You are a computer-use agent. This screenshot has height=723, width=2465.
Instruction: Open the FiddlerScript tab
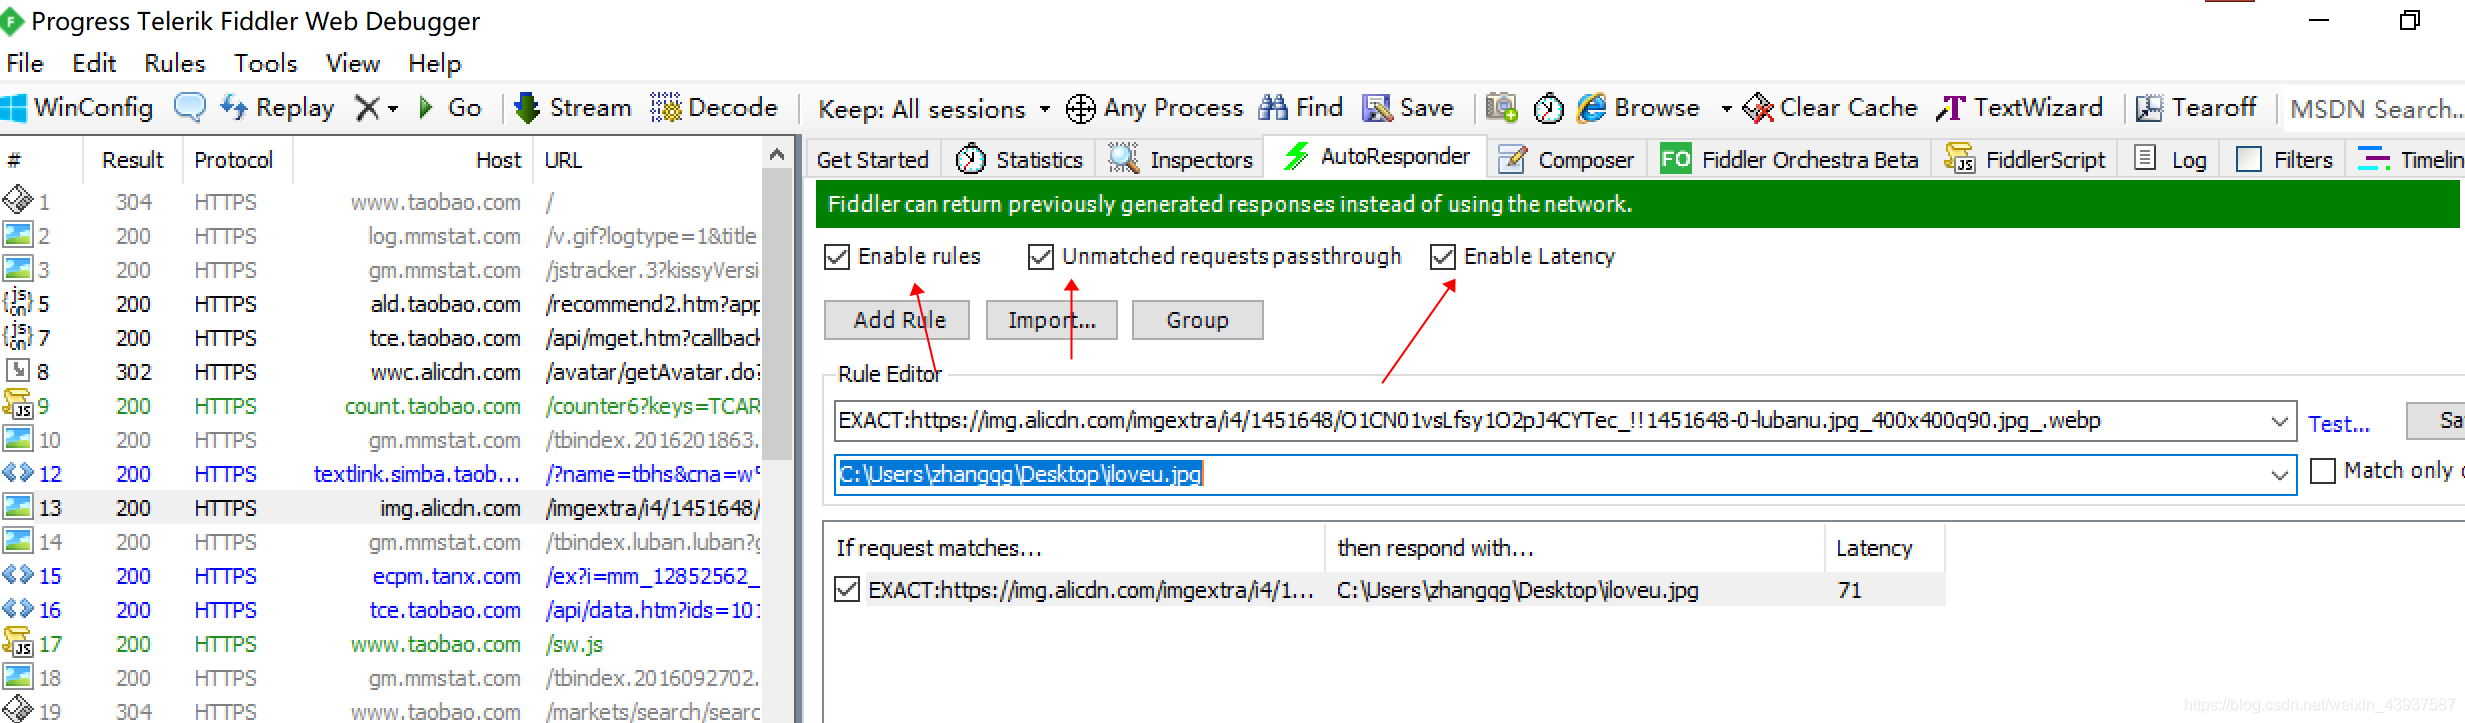pyautogui.click(x=2026, y=160)
